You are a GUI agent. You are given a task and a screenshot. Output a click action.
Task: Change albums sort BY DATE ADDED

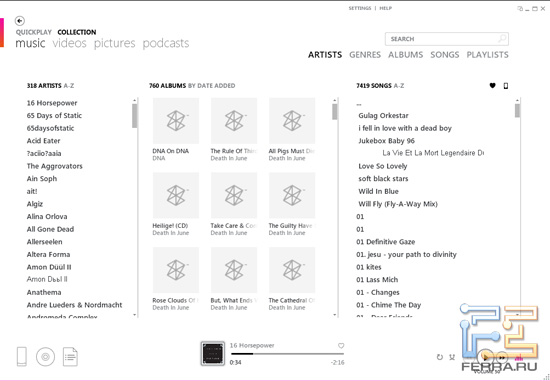212,86
